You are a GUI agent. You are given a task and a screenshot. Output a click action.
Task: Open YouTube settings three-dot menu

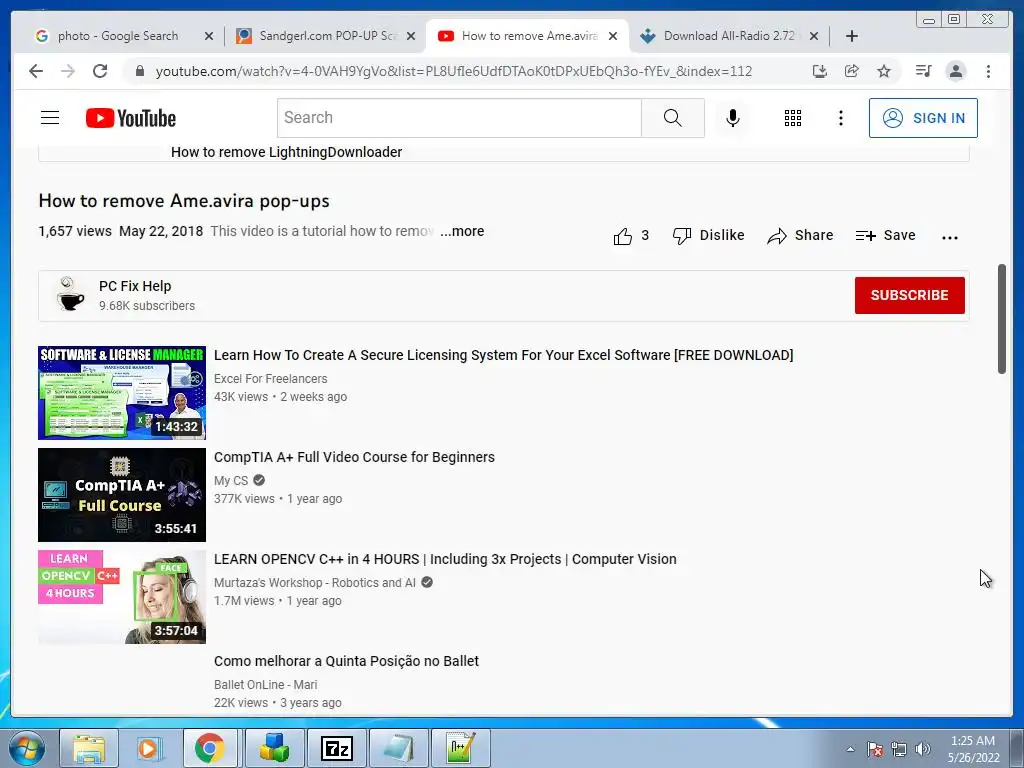tap(840, 118)
